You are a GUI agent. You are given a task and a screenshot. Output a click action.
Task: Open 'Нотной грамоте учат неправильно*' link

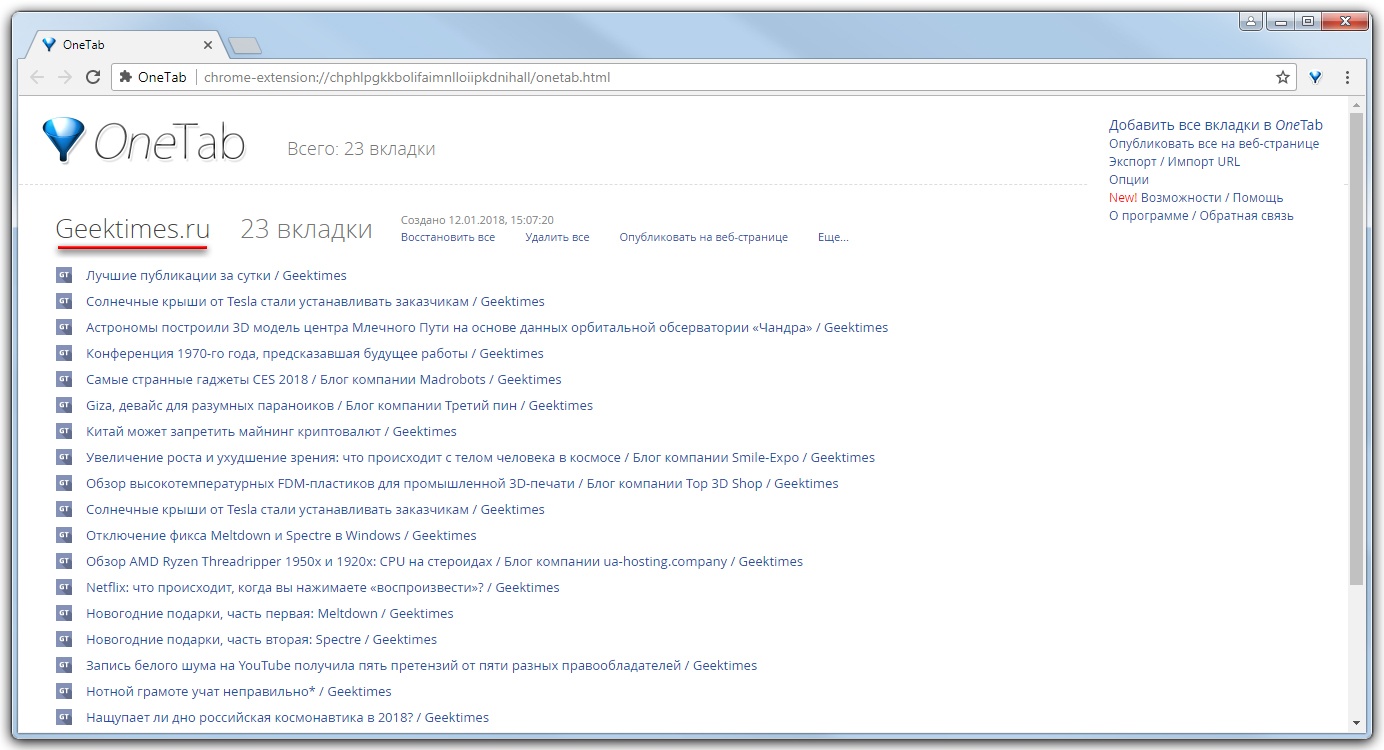click(239, 691)
